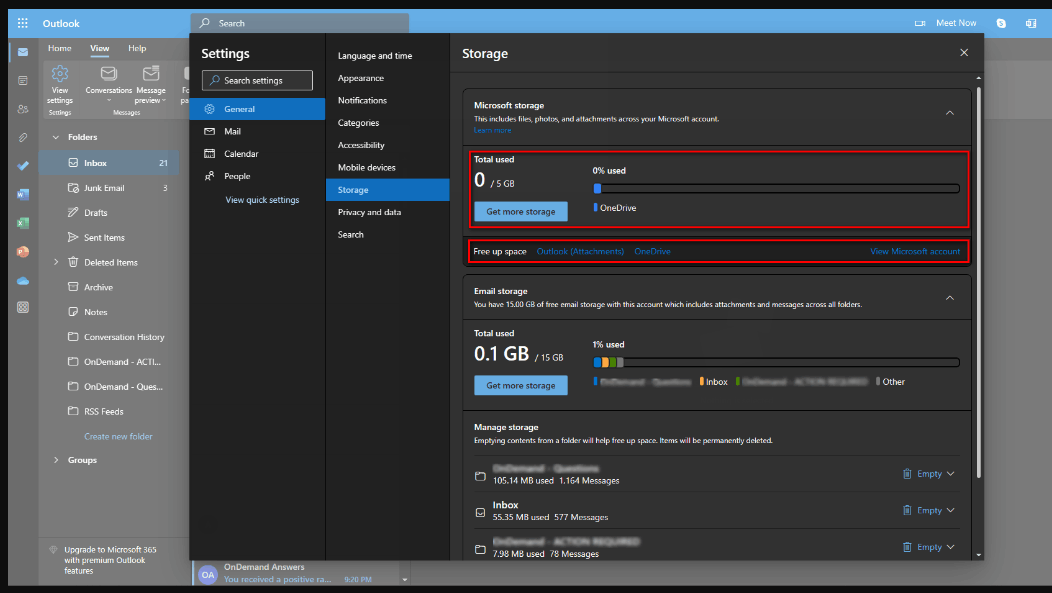Open the Junk Email folder
Image resolution: width=1052 pixels, height=593 pixels.
[109, 188]
